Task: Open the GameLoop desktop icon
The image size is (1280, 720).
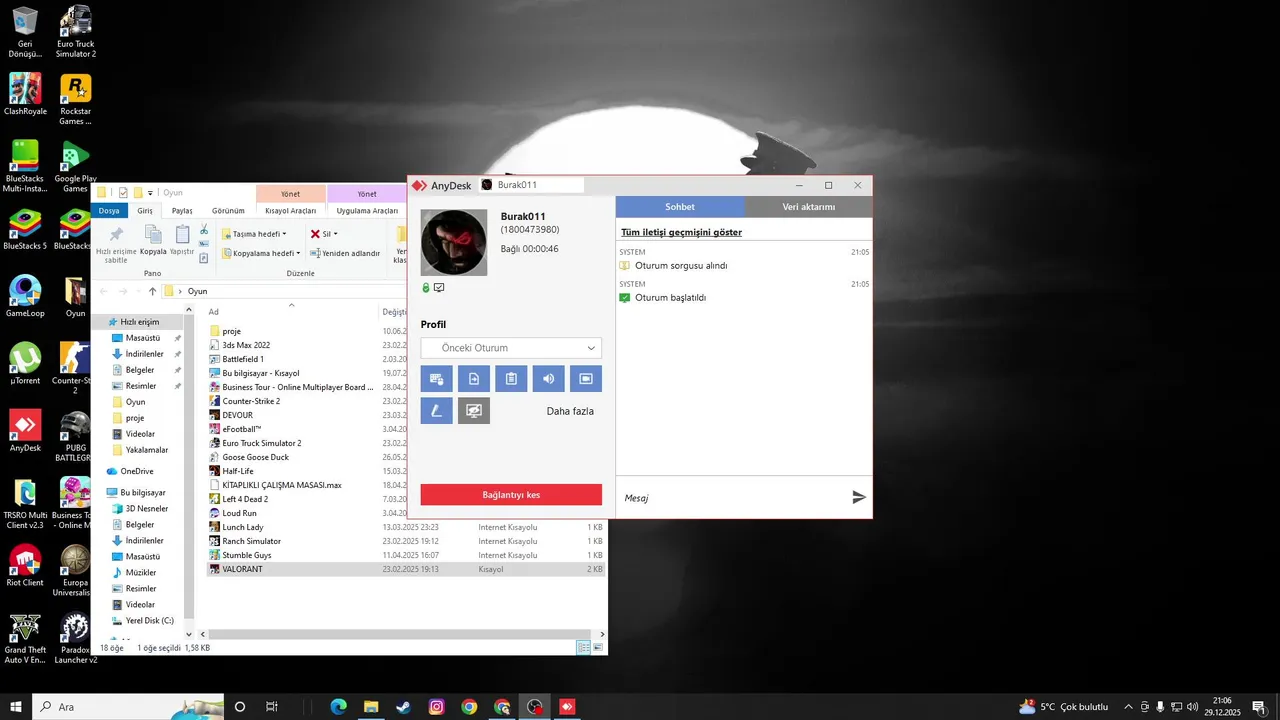Action: [25, 295]
